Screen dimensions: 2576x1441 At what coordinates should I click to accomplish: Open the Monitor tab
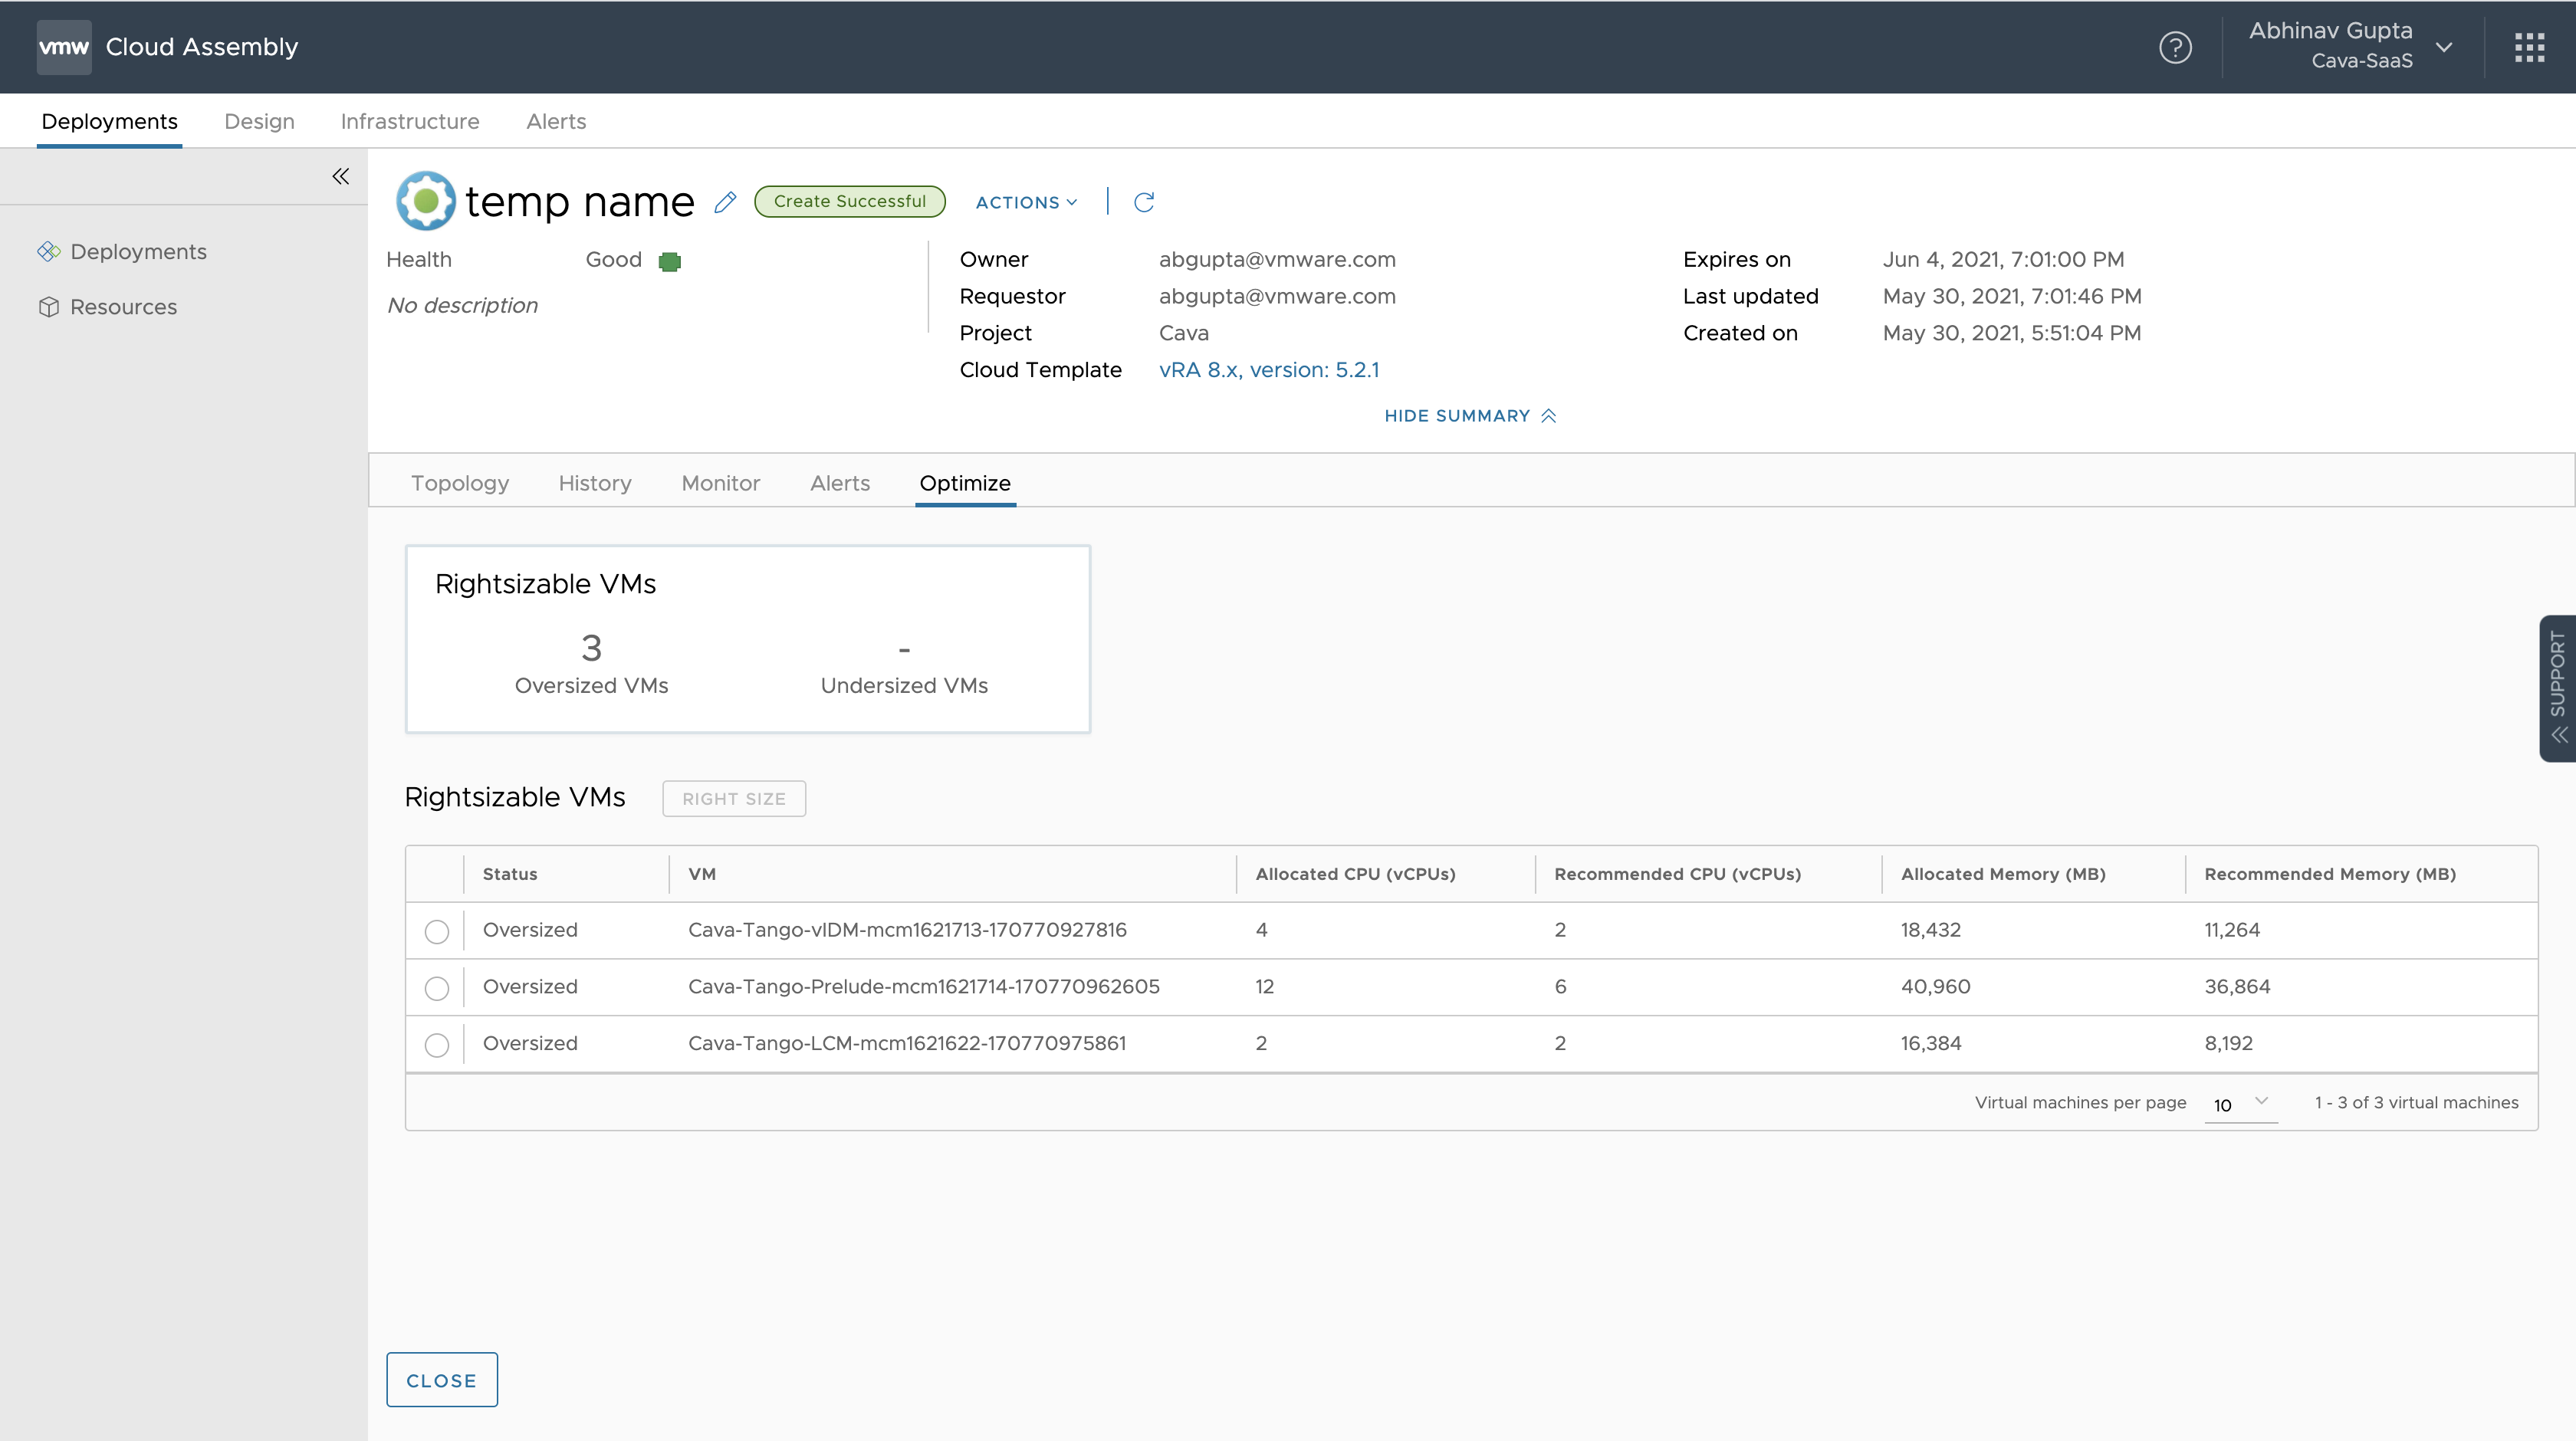721,483
